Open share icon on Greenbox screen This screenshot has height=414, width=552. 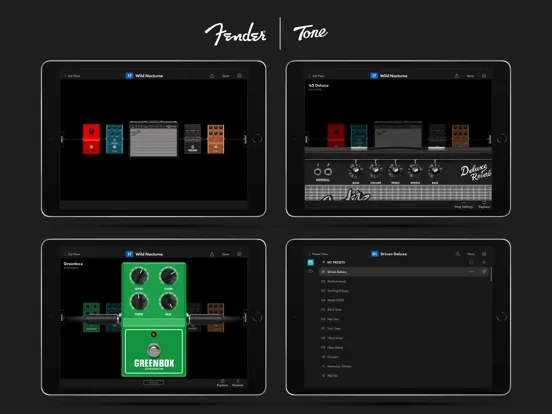[212, 254]
